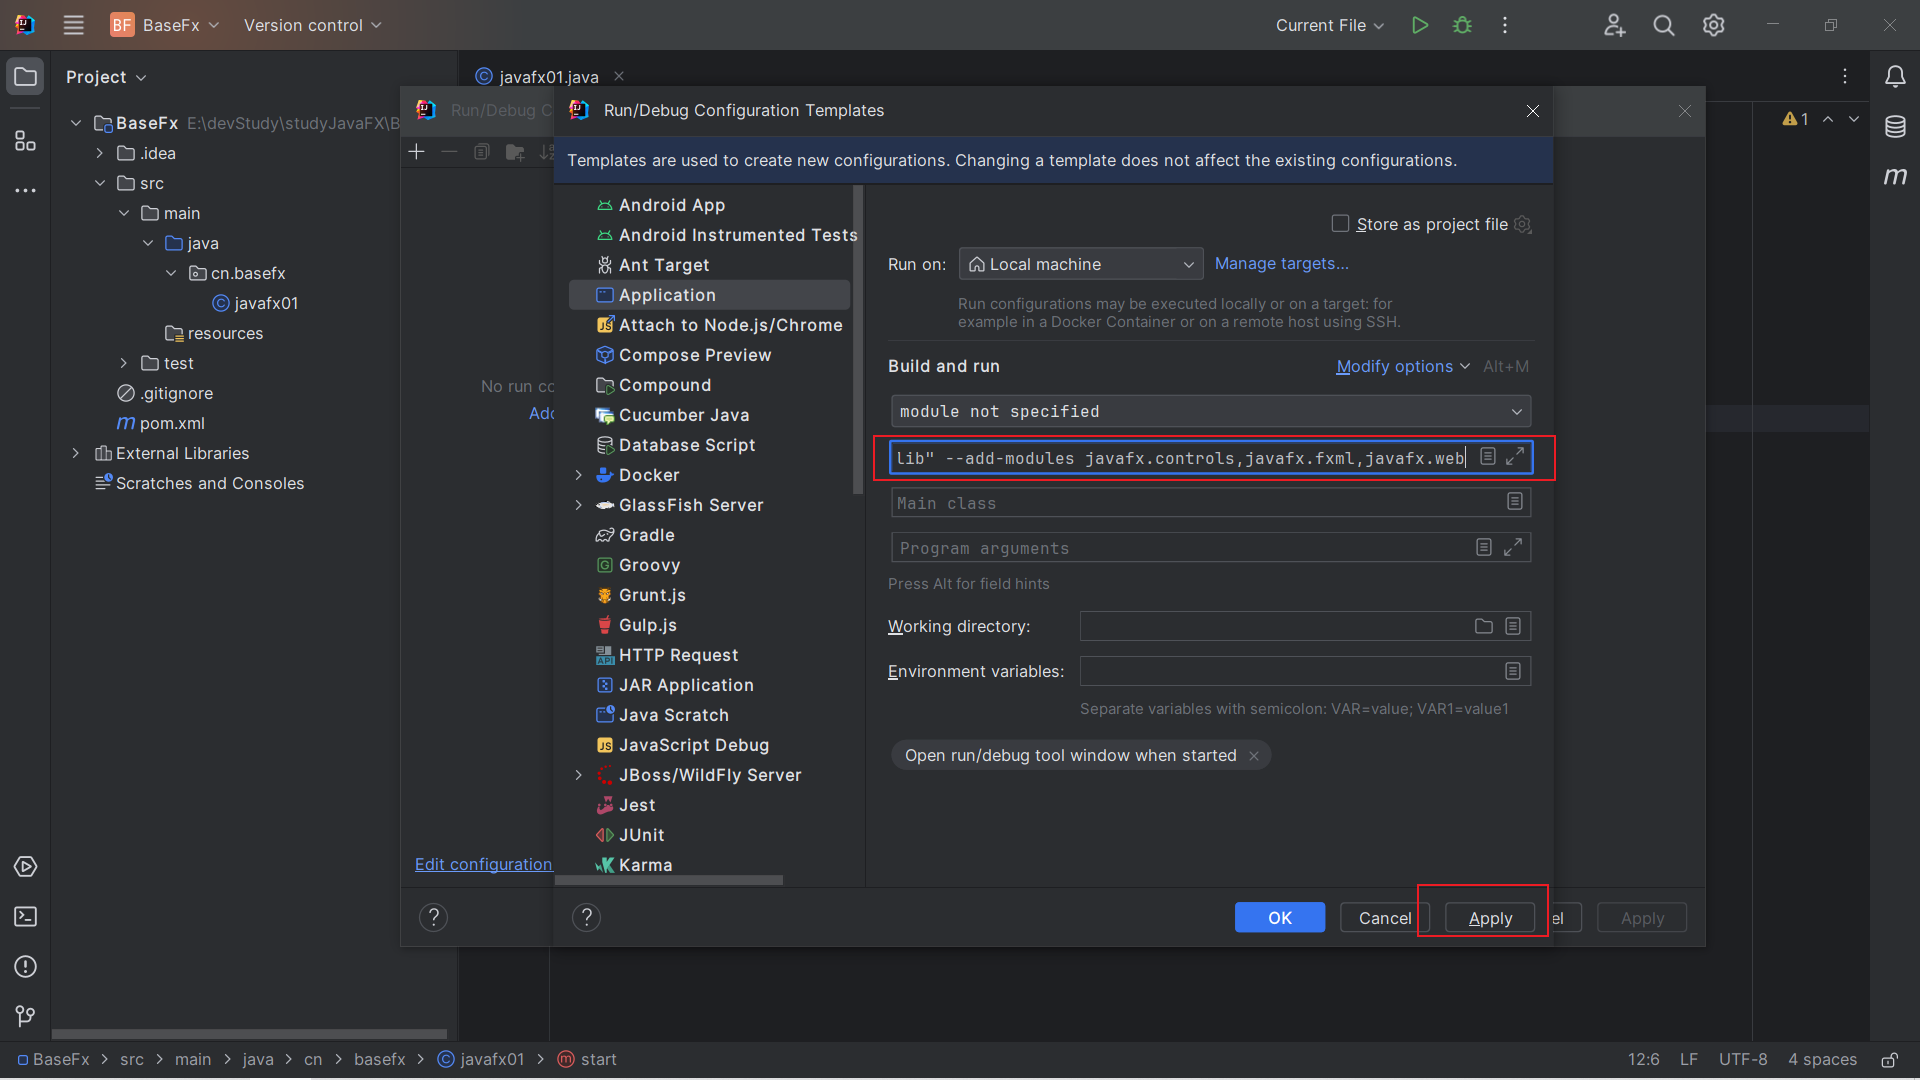This screenshot has width=1920, height=1080.
Task: Open Search Everywhere magnifier
Action: coord(1664,25)
